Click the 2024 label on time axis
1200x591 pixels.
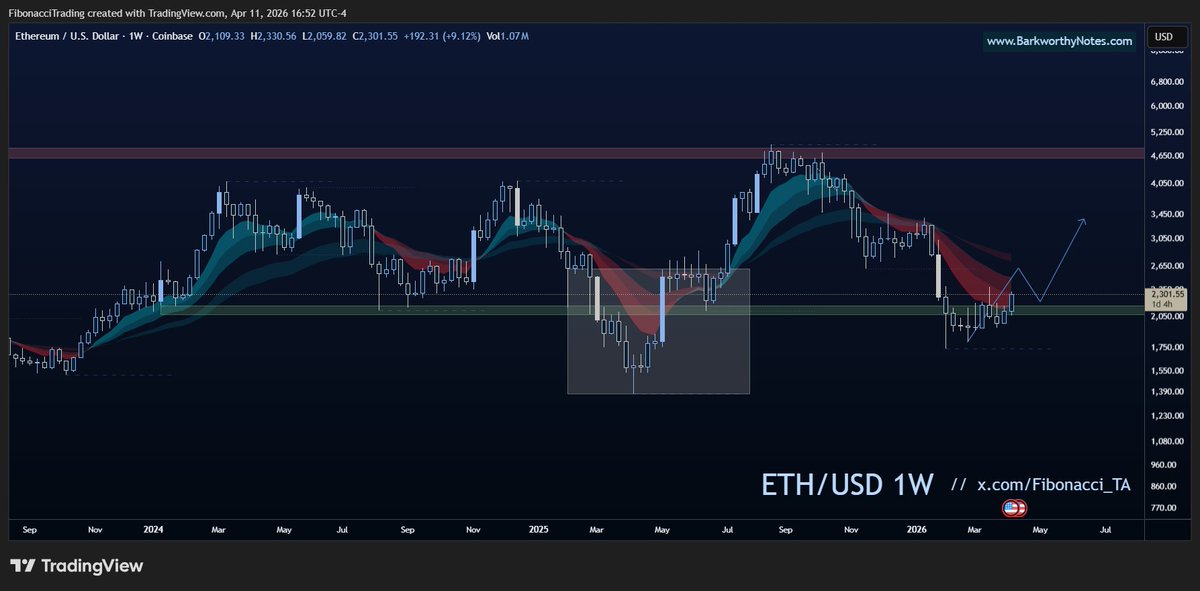click(153, 529)
